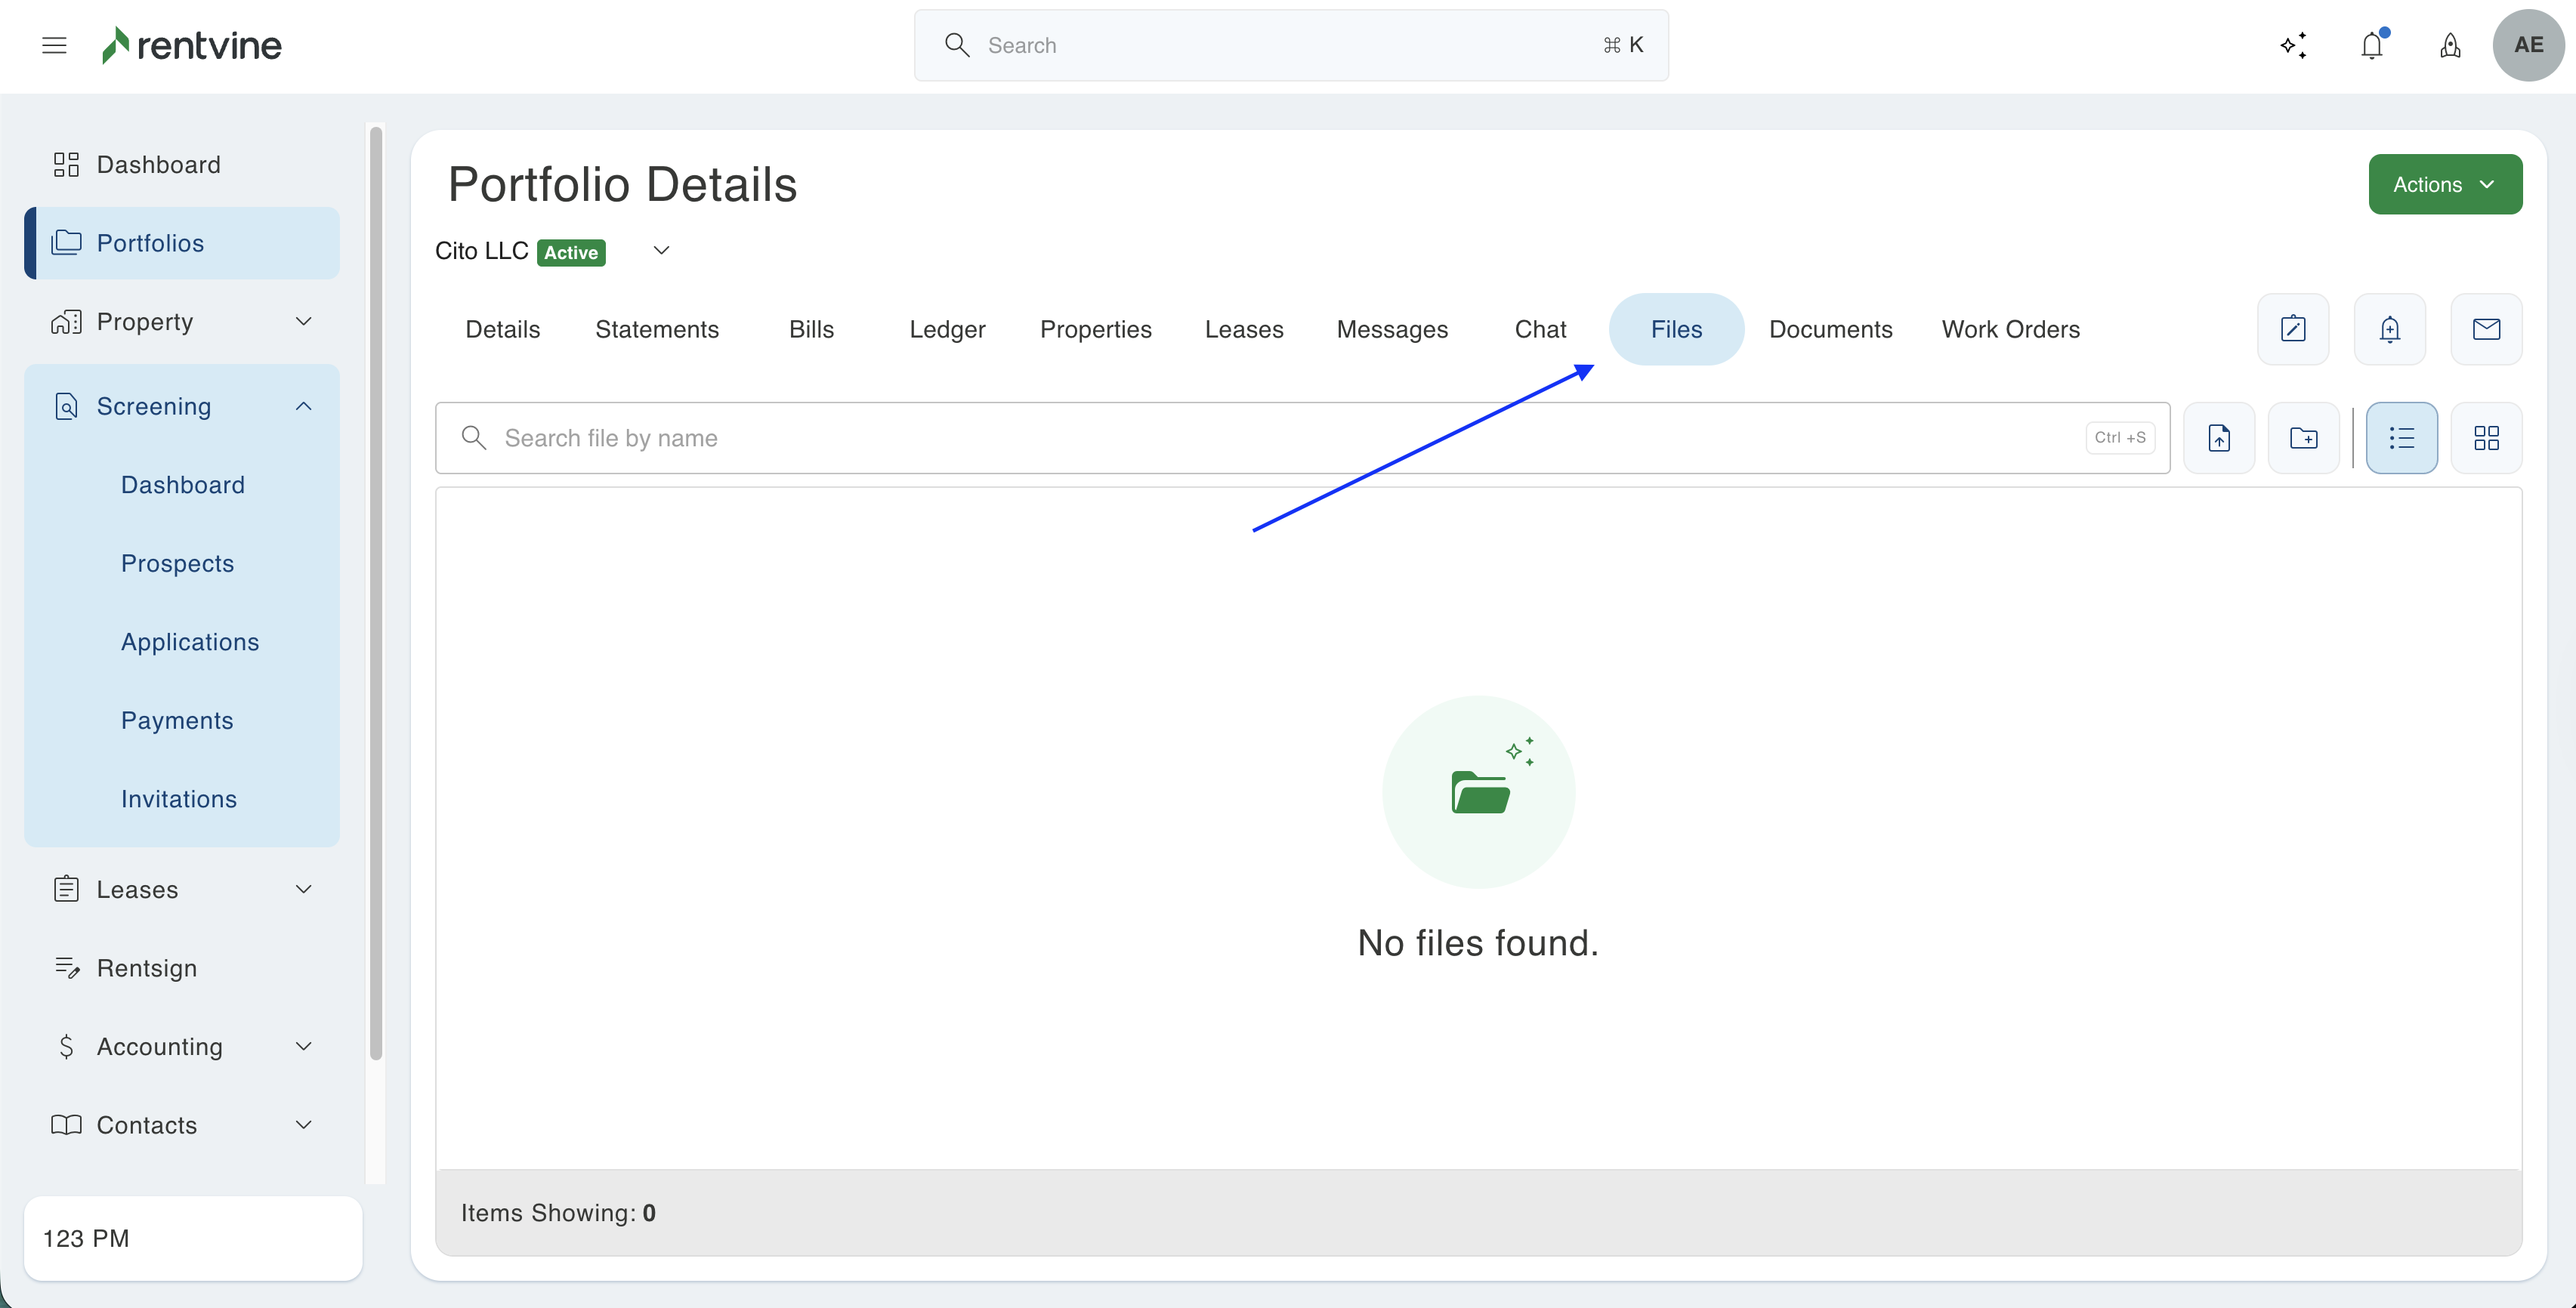Screen dimensions: 2576x1308
Task: Open the notifications bell
Action: point(2371,45)
